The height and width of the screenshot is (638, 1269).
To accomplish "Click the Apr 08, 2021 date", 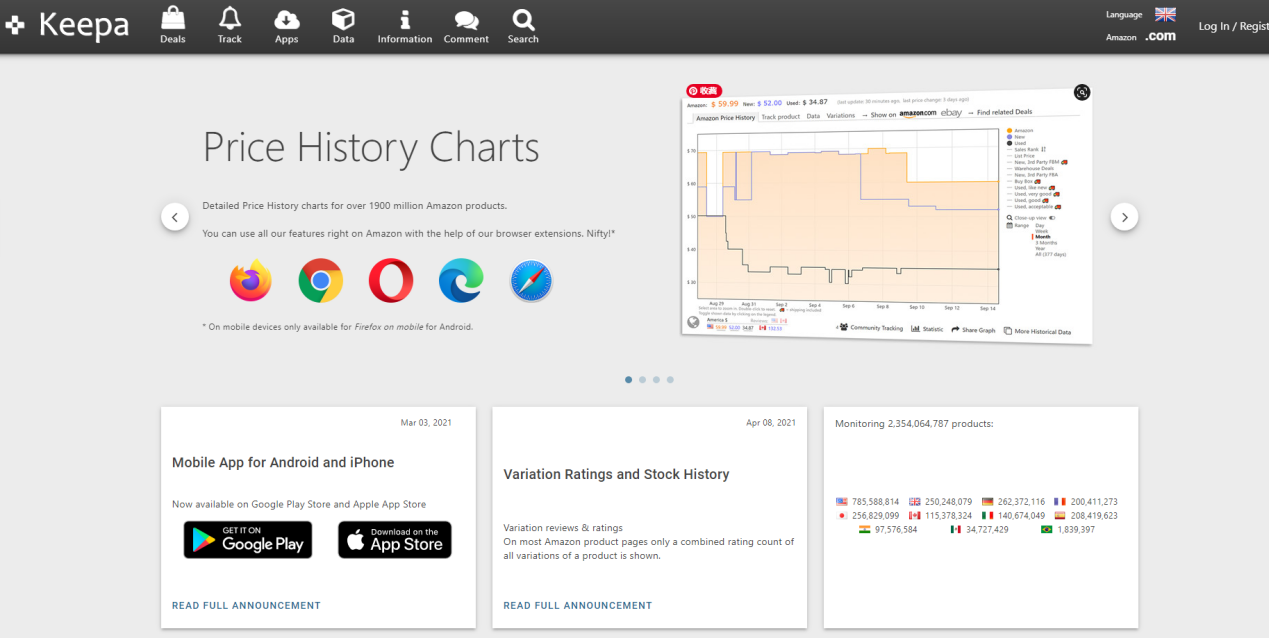I will point(771,423).
